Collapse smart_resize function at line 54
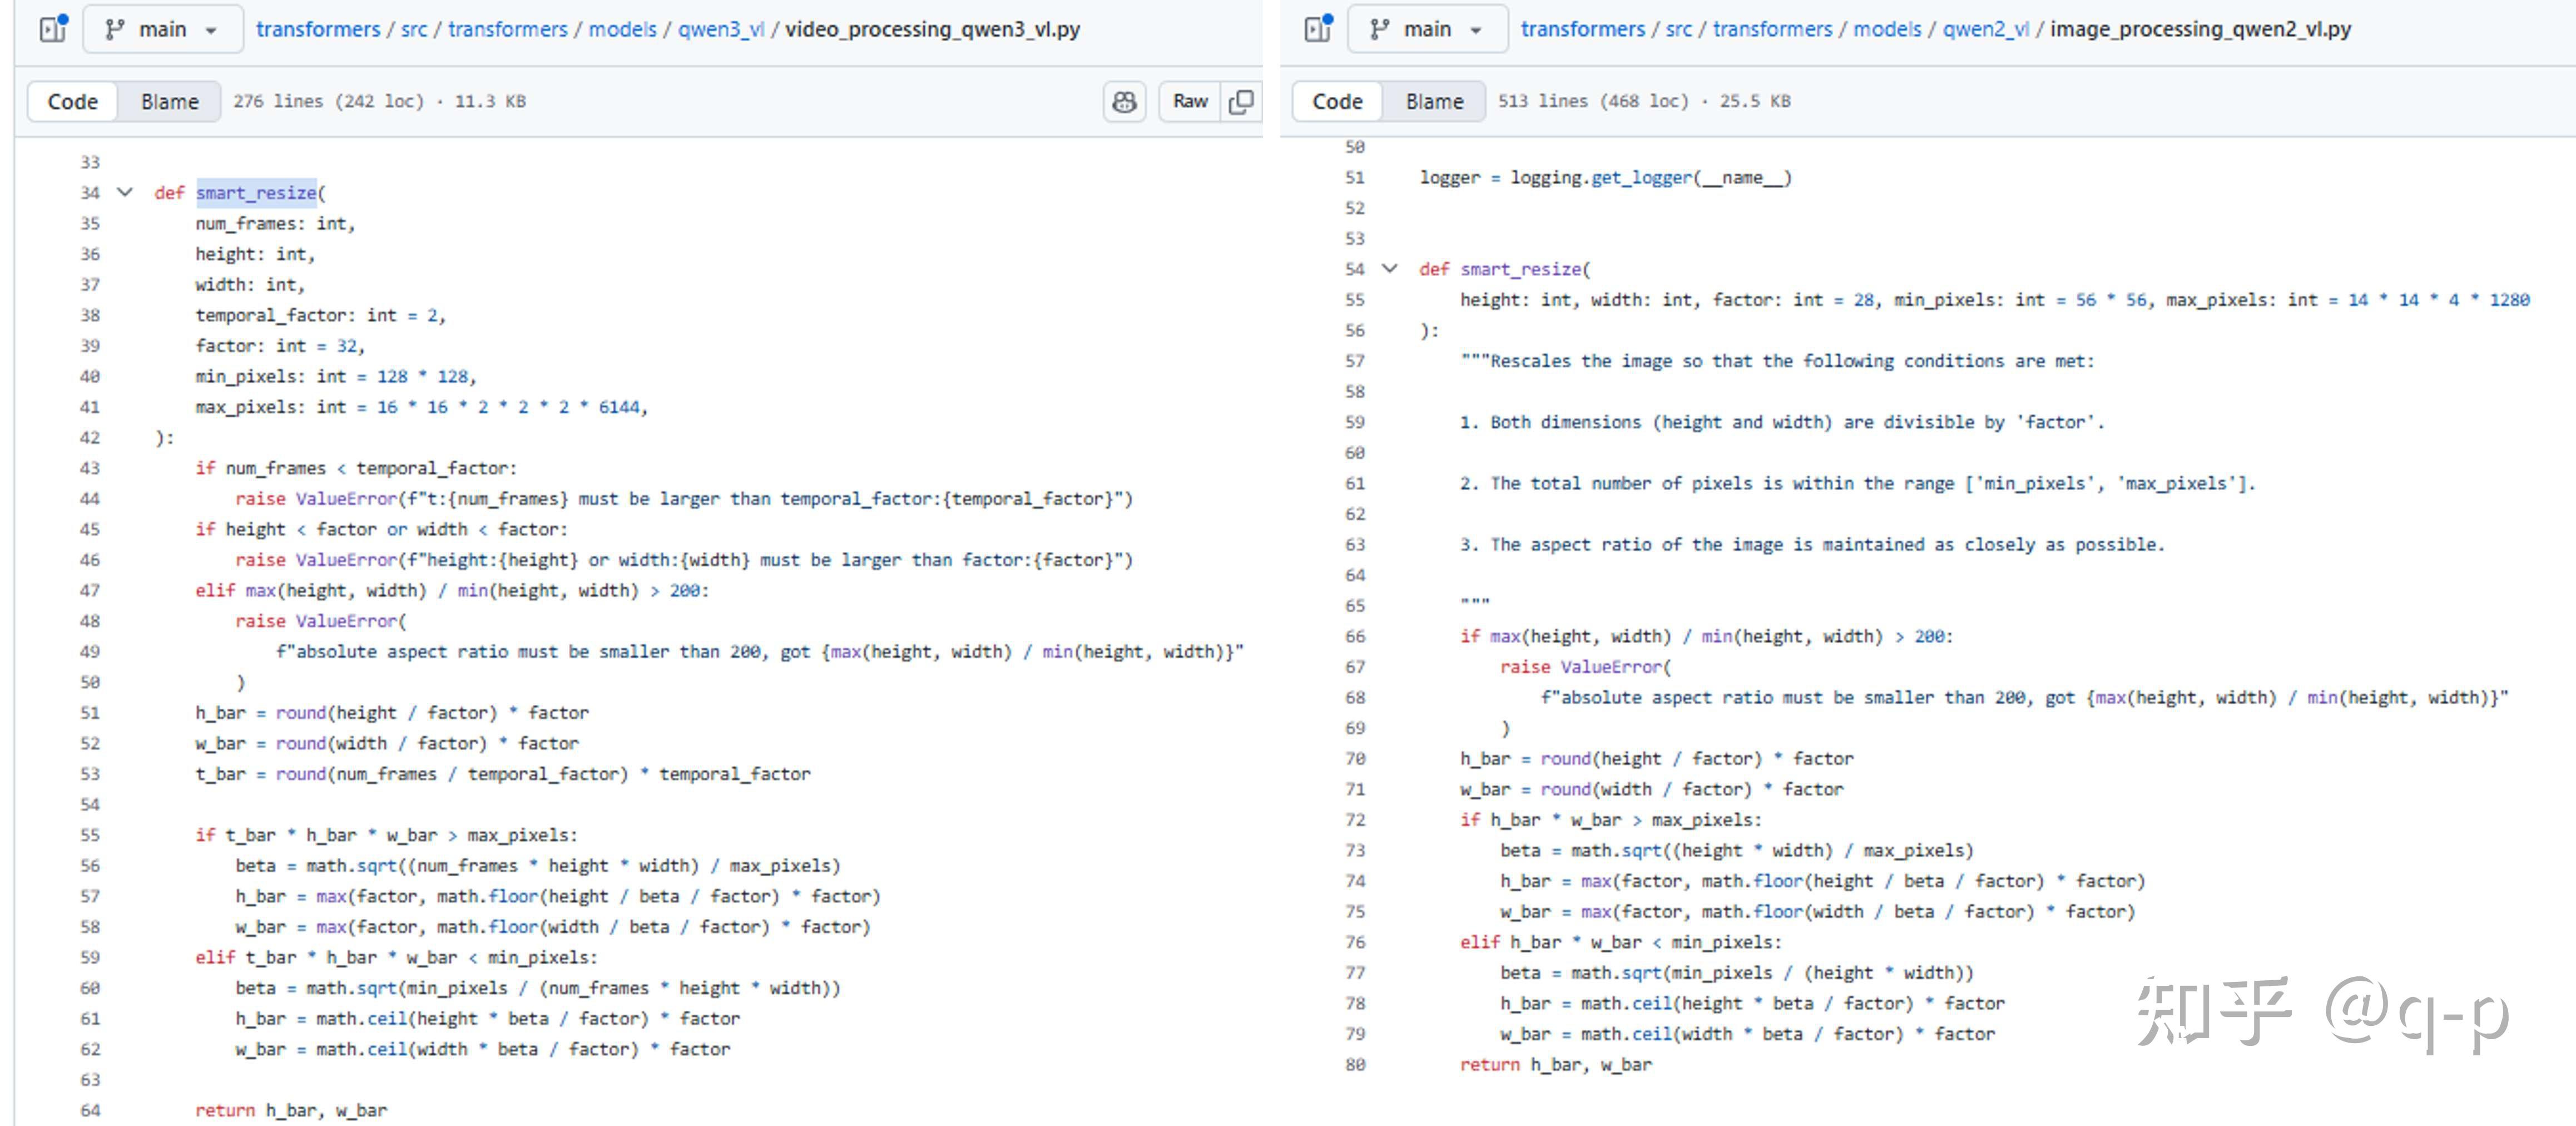The height and width of the screenshot is (1126, 2576). 1389,268
